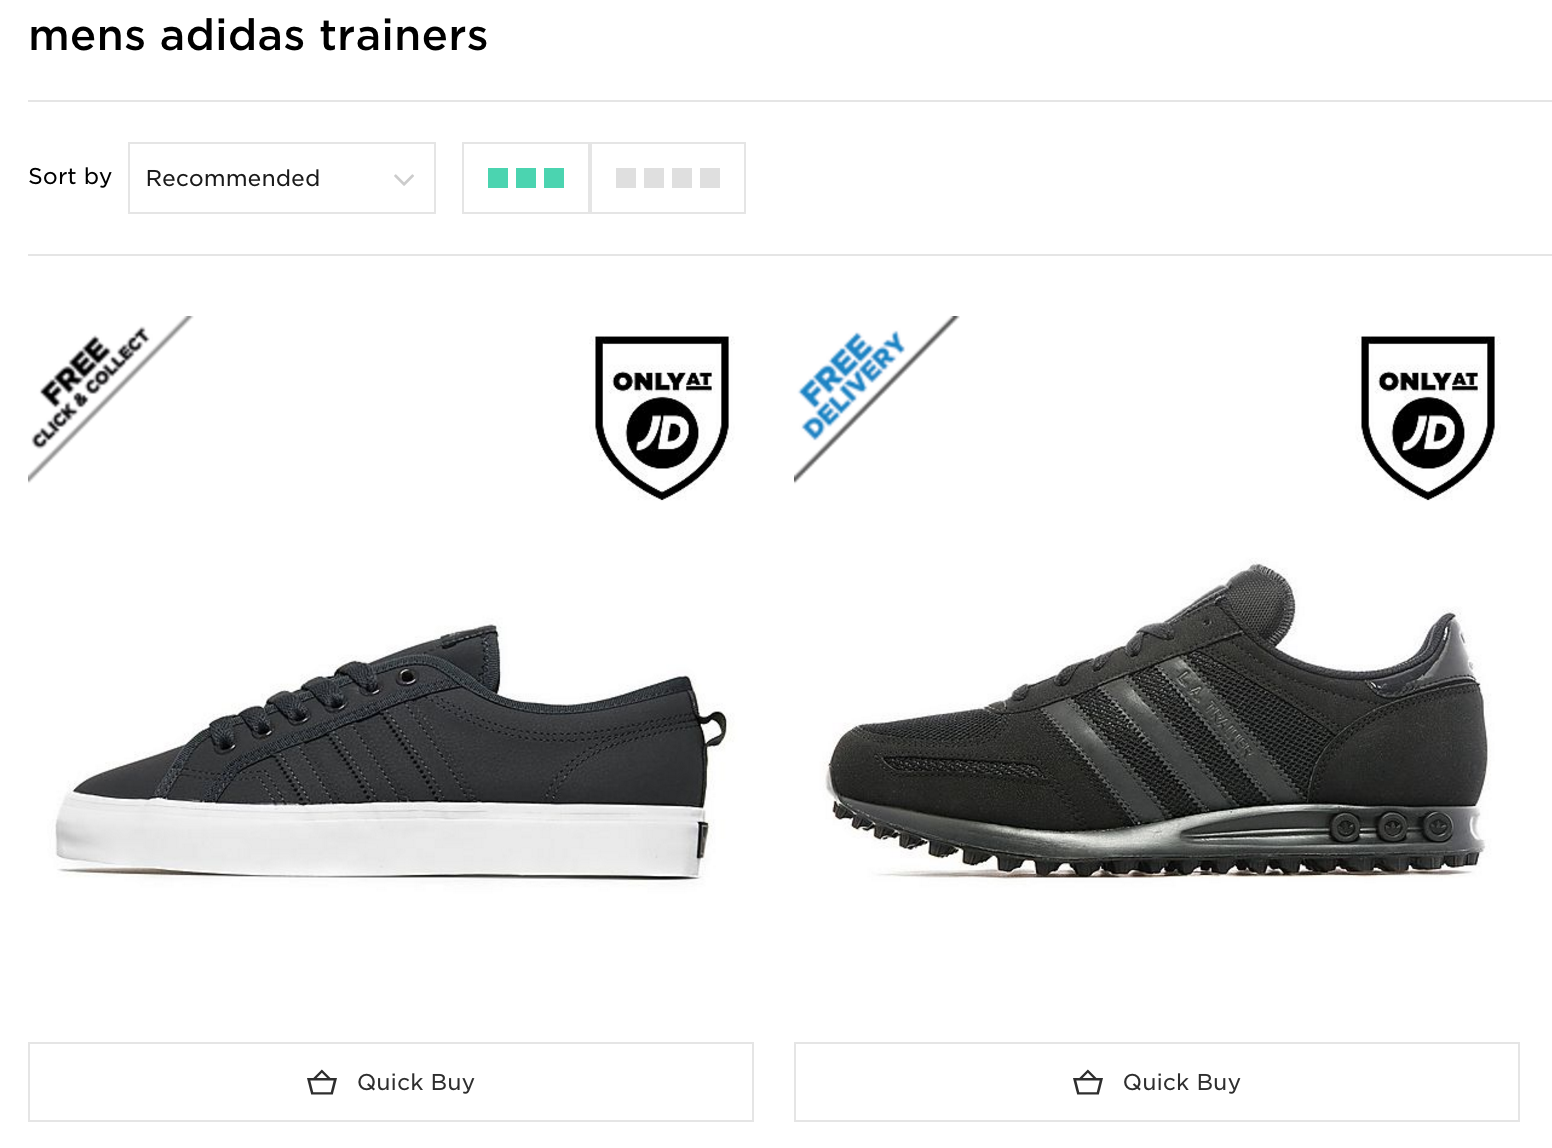The image size is (1552, 1148).
Task: Select the Only At JD shield above the left trainer
Action: coord(662,414)
